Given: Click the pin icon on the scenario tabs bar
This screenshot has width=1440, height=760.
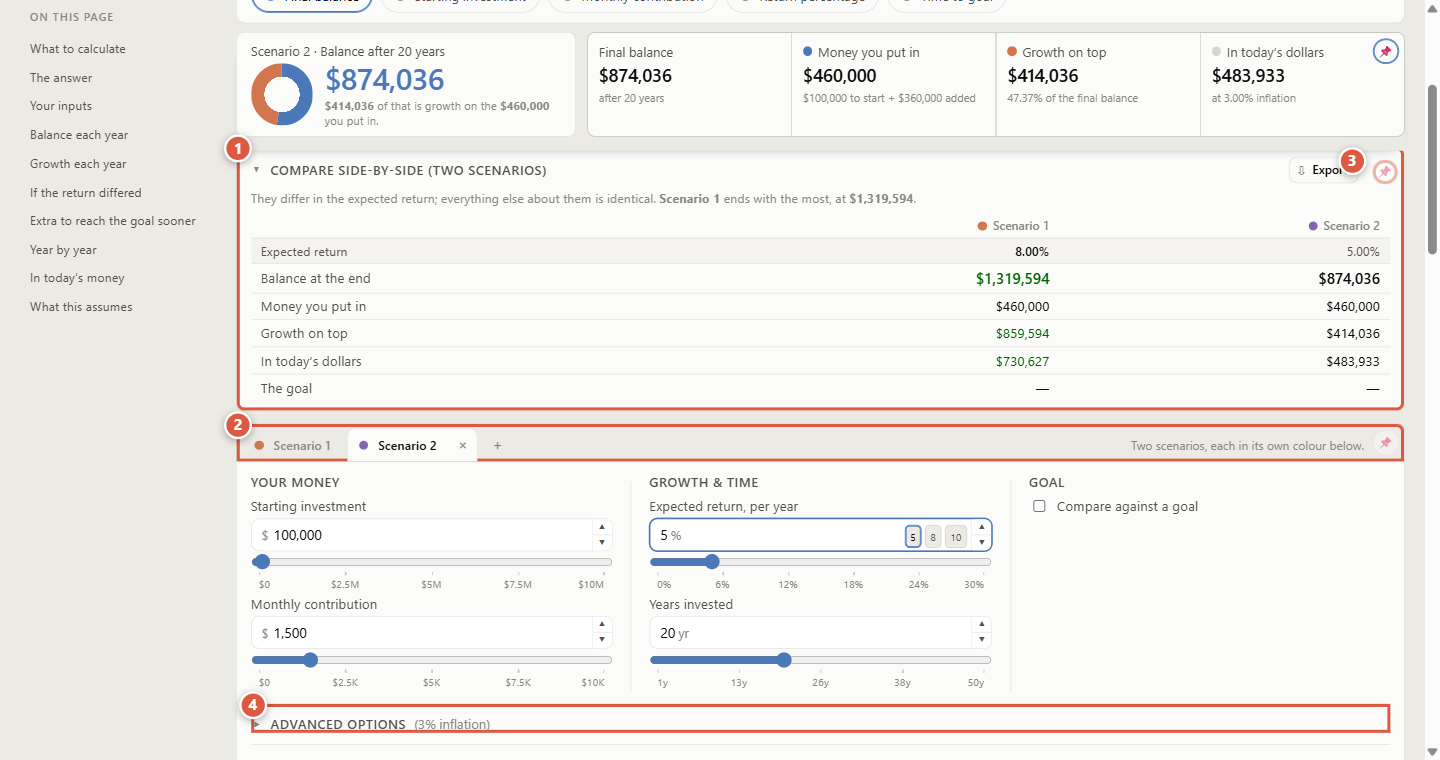Looking at the screenshot, I should pyautogui.click(x=1385, y=443).
